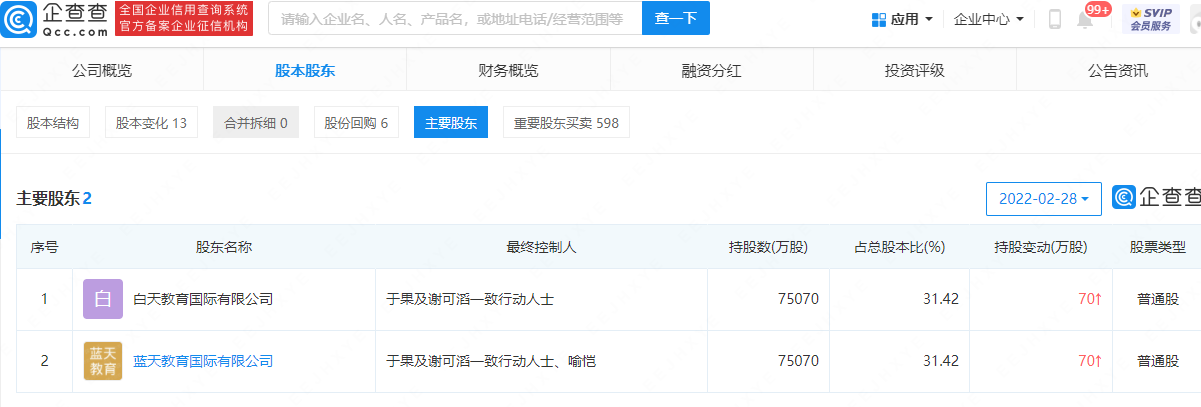
Task: Click 70↑ change in 蓝天教育 row
Action: (1090, 361)
